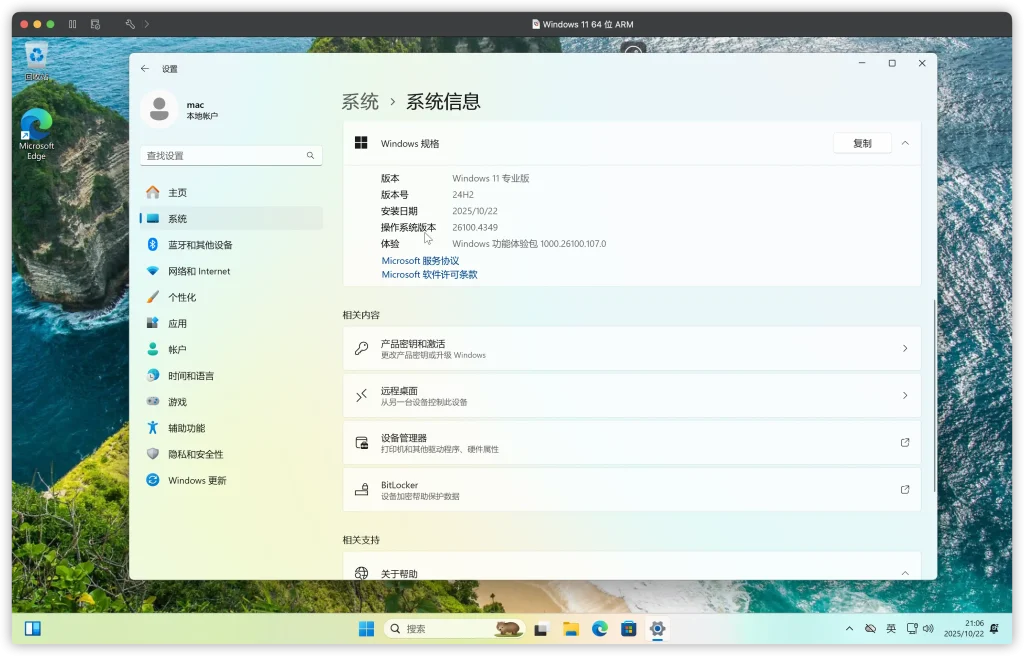Click the Windows Start button
1024x656 pixels.
pyautogui.click(x=367, y=629)
